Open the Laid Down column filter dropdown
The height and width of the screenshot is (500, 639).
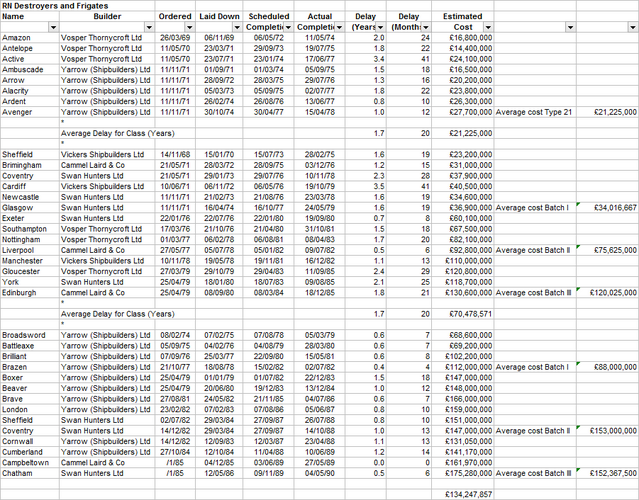pyautogui.click(x=237, y=27)
